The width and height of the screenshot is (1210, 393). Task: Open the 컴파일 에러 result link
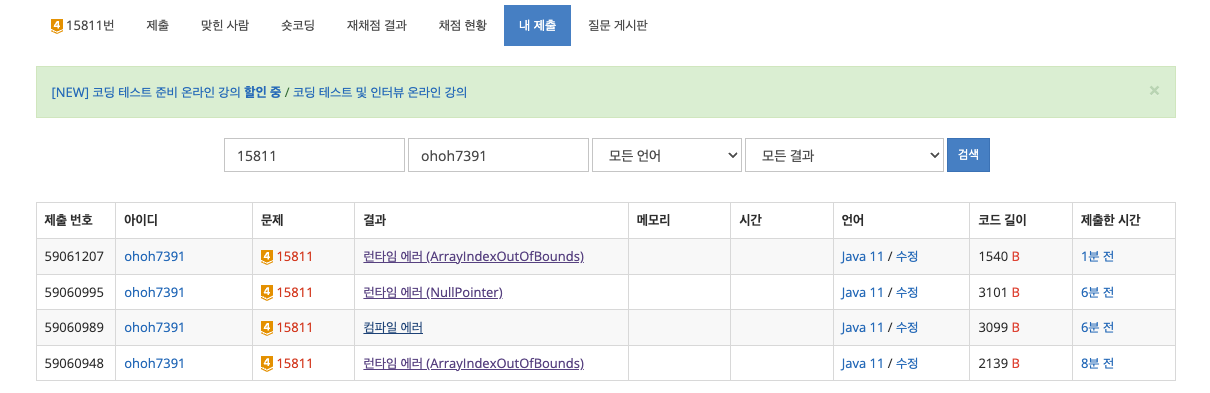coord(393,327)
